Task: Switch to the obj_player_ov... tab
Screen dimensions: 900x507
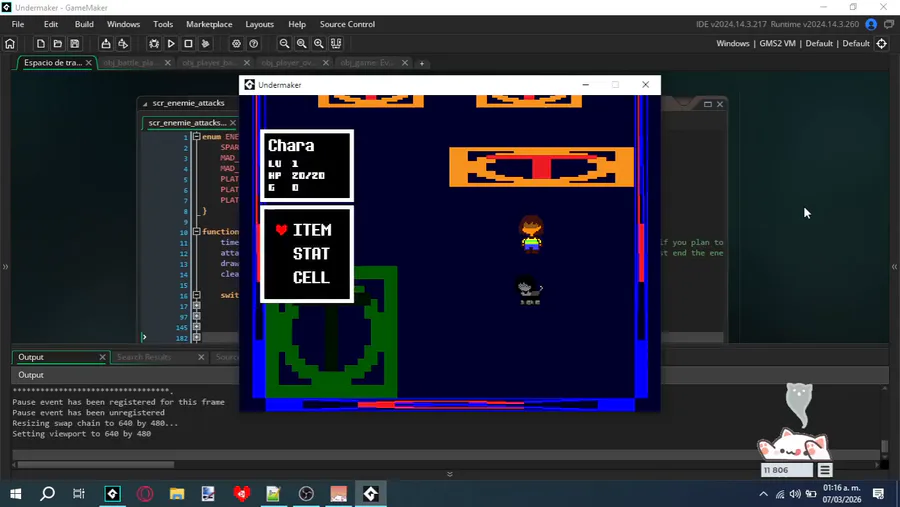Action: click(289, 63)
